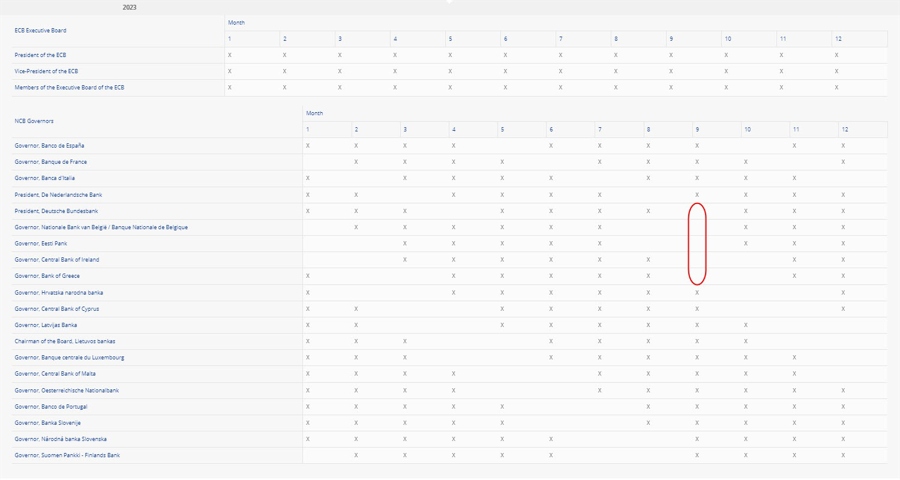The height and width of the screenshot is (480, 900).
Task: Click "Chairman of the Board, Lietuvos bankas"
Action: point(65,341)
